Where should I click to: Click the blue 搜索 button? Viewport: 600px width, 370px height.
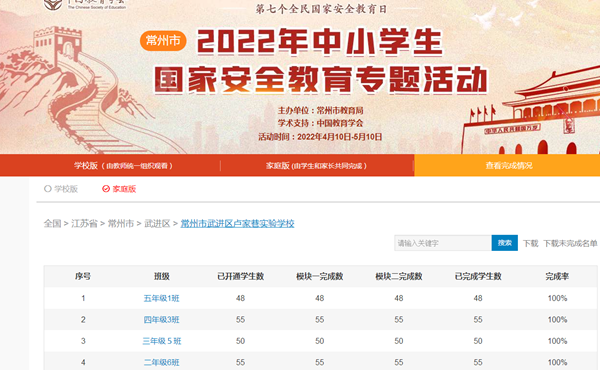pos(504,243)
